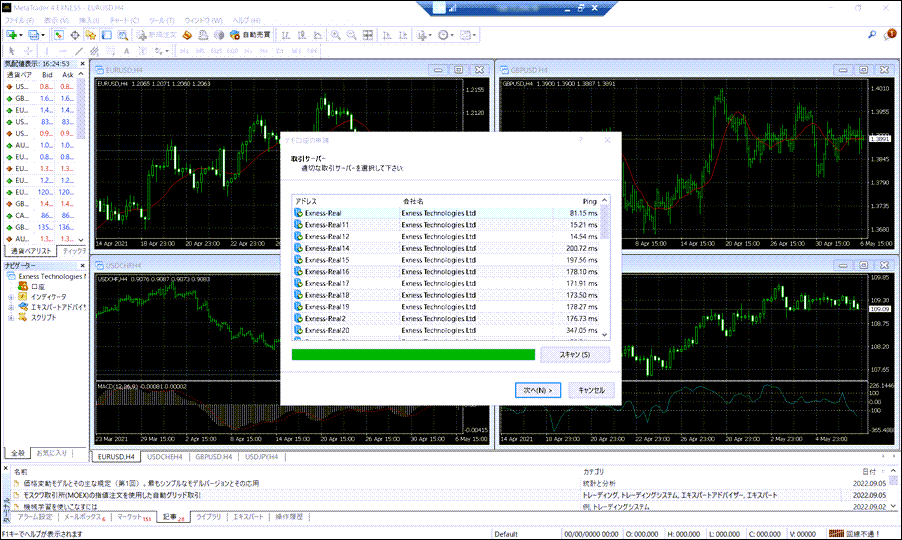Toggle the Navigator star-folder icon
This screenshot has height=540, width=902.
coord(91,34)
